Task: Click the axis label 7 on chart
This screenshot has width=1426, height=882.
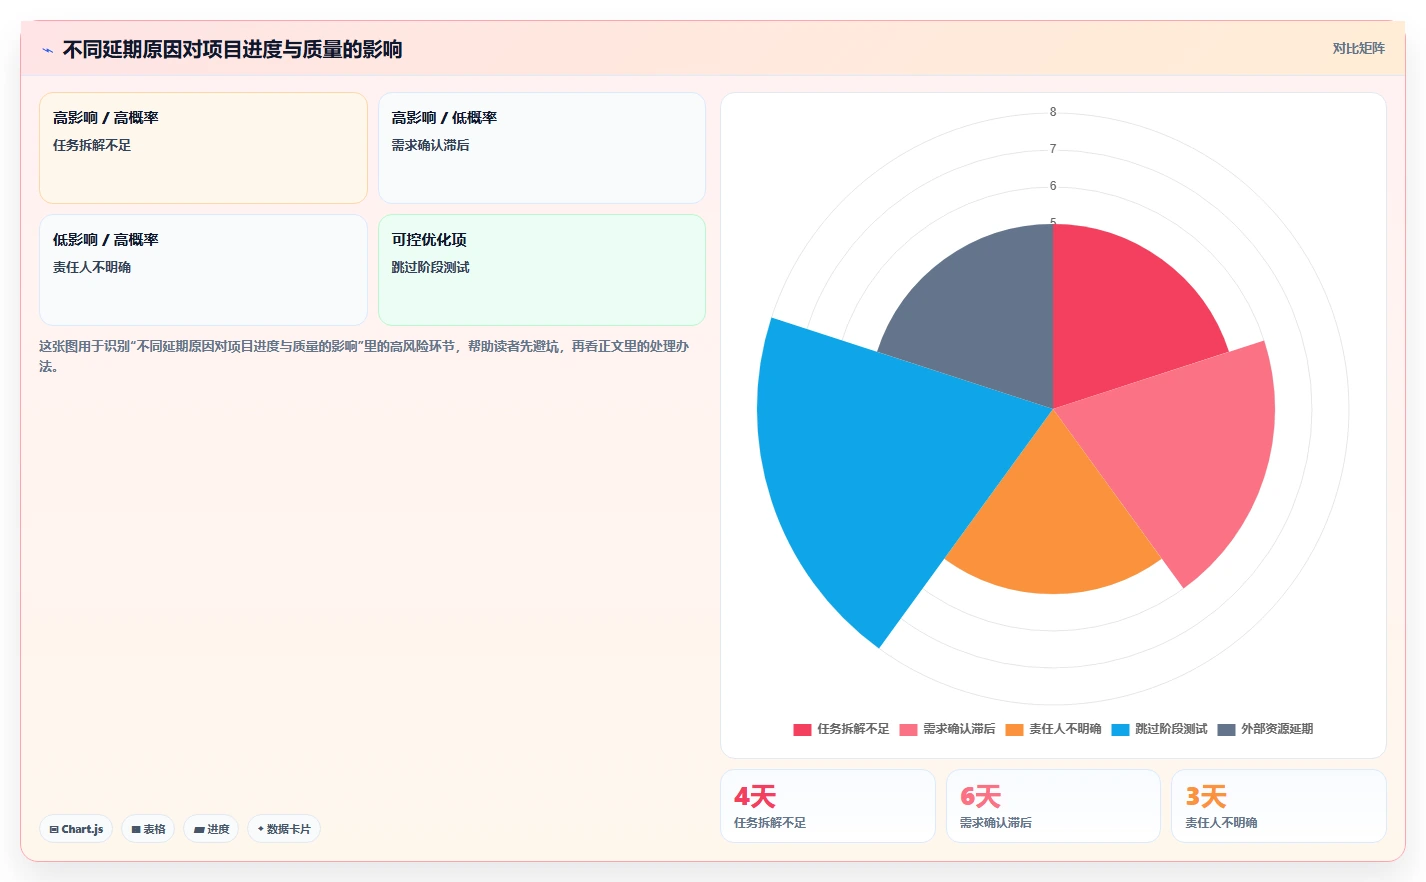Action: click(x=1053, y=149)
